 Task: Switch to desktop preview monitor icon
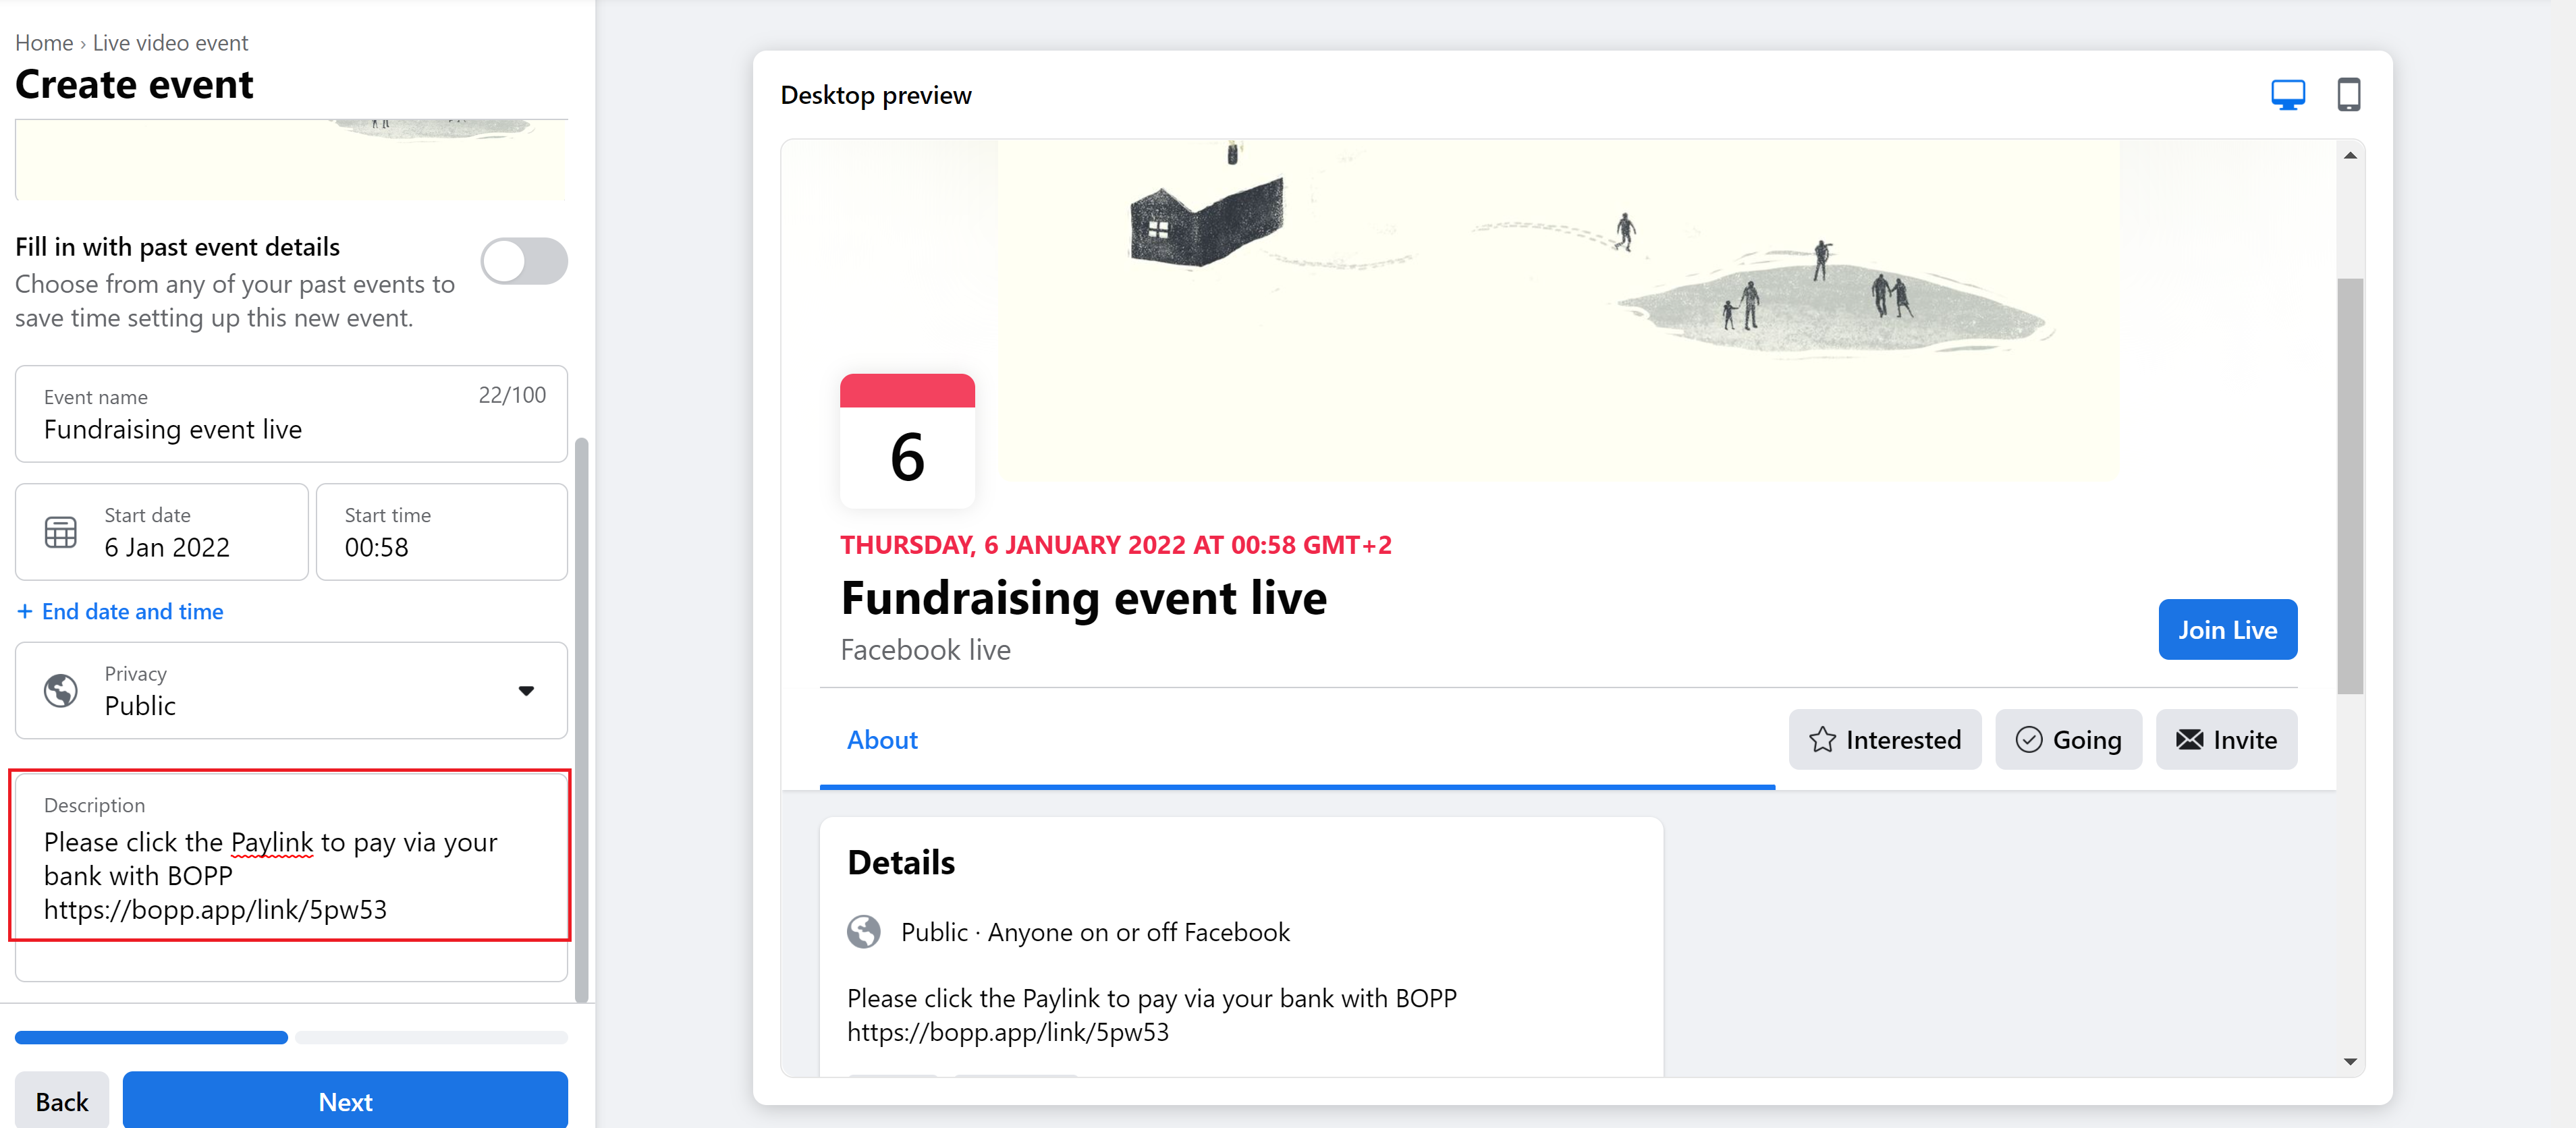[2287, 95]
